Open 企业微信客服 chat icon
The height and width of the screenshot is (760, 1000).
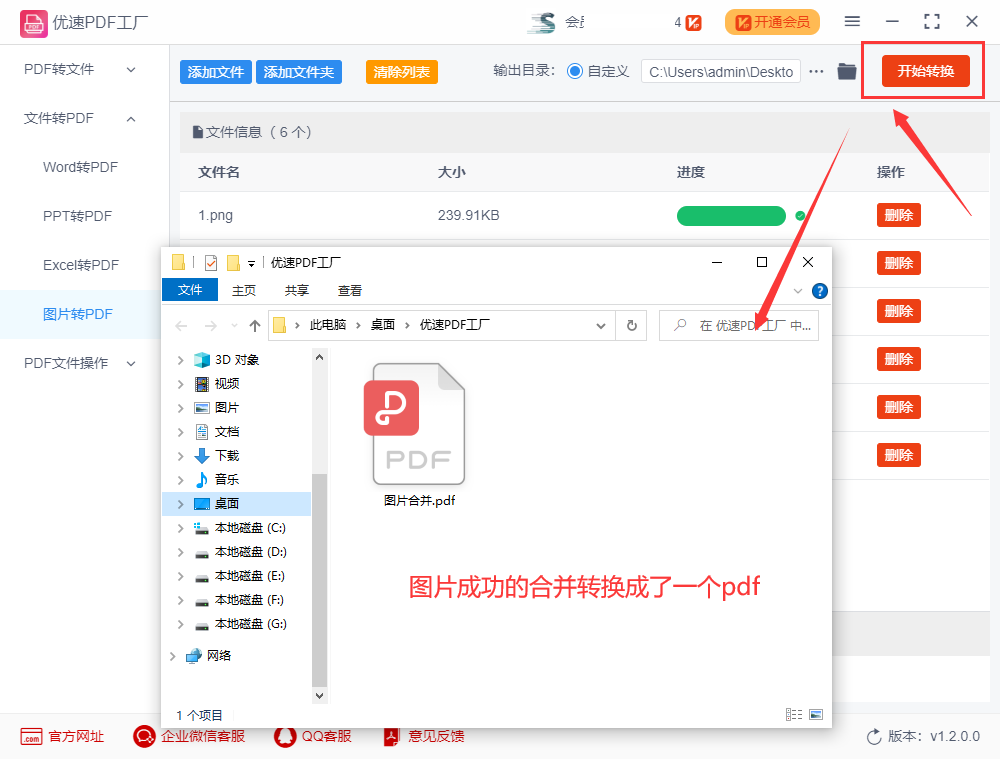tap(144, 736)
